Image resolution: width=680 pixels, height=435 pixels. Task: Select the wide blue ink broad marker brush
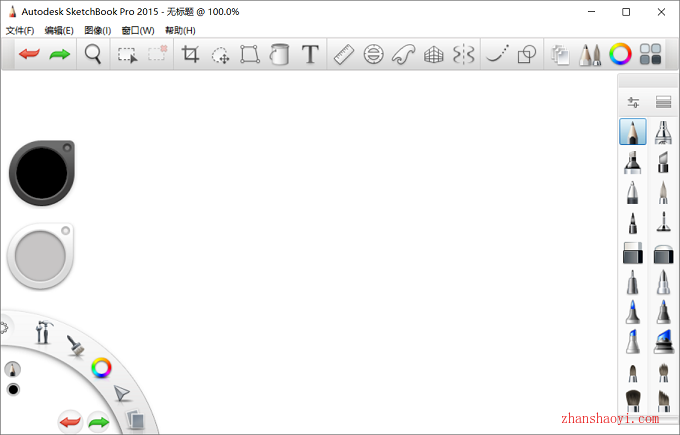click(x=664, y=342)
